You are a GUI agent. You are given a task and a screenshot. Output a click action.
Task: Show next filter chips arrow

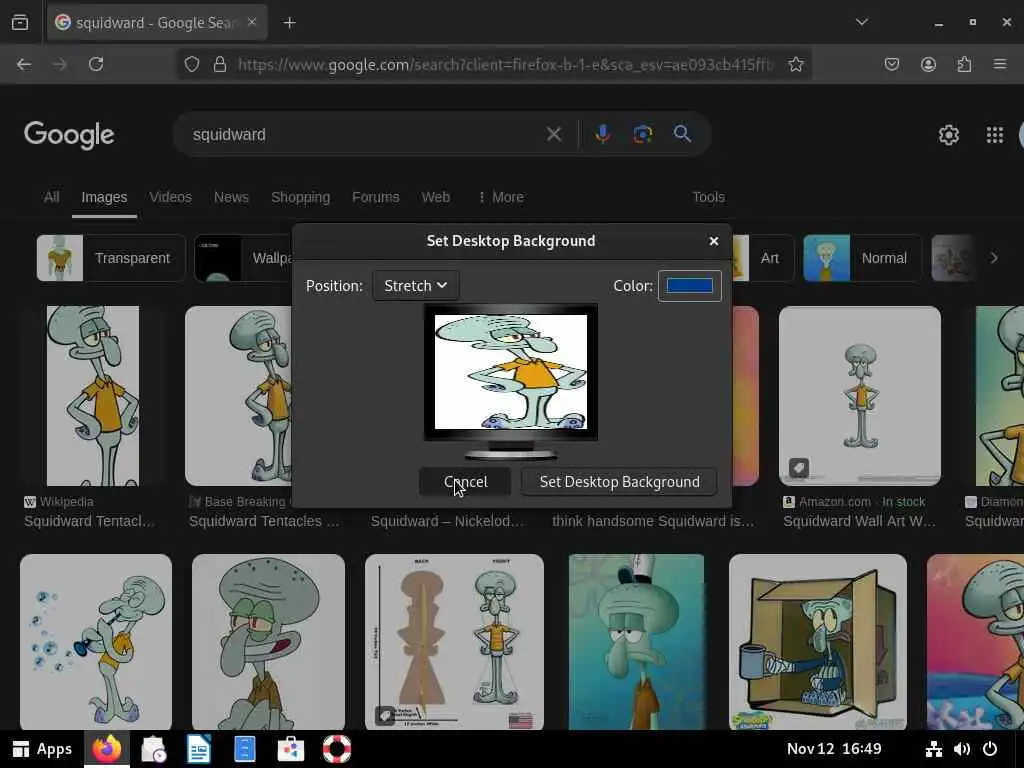click(x=994, y=258)
